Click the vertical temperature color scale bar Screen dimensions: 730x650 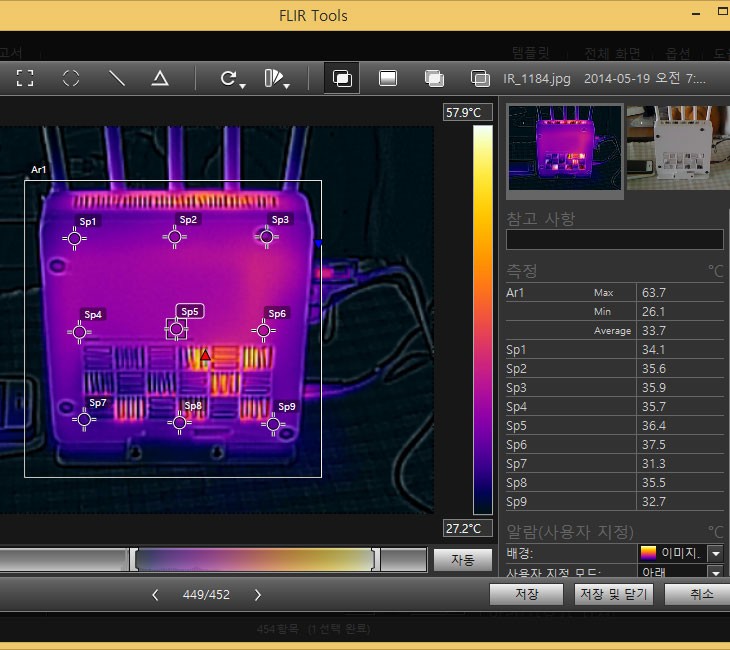(x=483, y=320)
